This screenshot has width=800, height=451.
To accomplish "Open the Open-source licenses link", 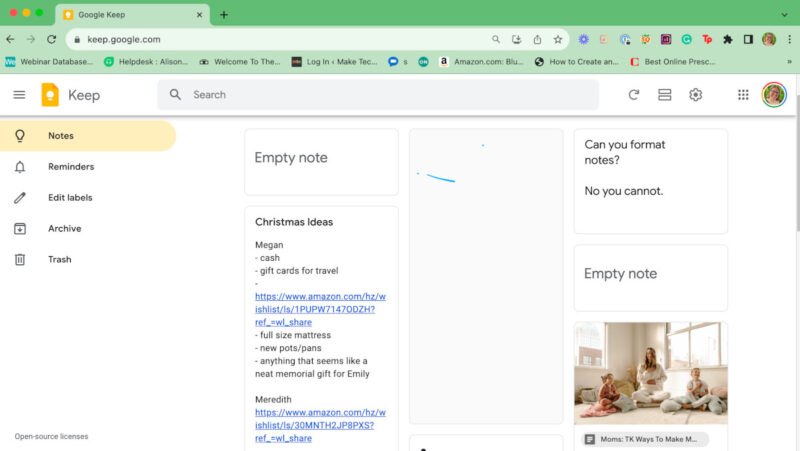I will pos(51,437).
